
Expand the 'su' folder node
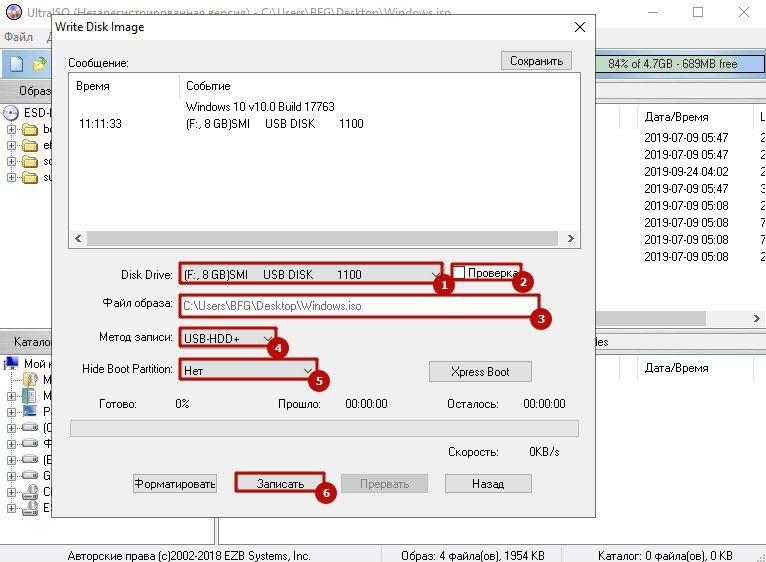11,177
